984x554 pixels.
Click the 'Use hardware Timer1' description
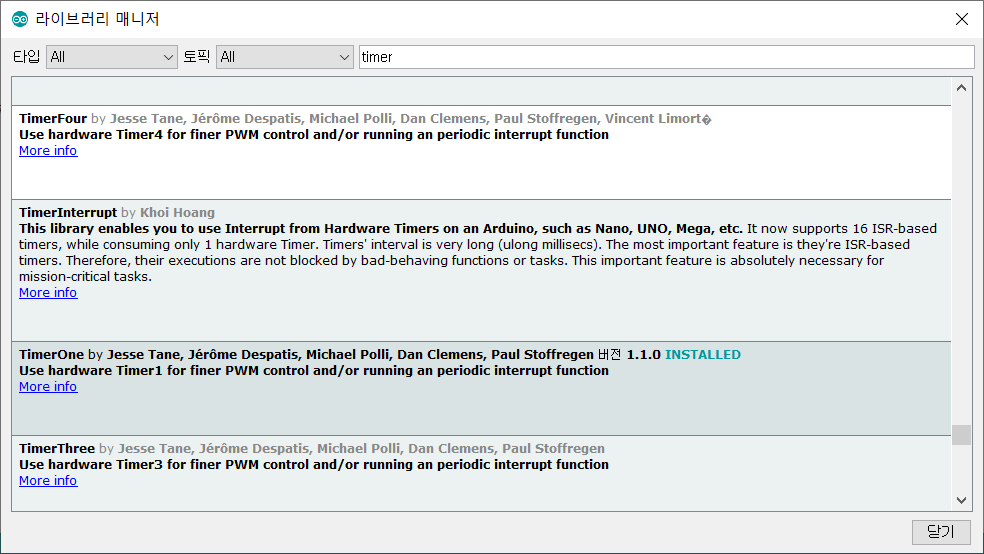[314, 370]
